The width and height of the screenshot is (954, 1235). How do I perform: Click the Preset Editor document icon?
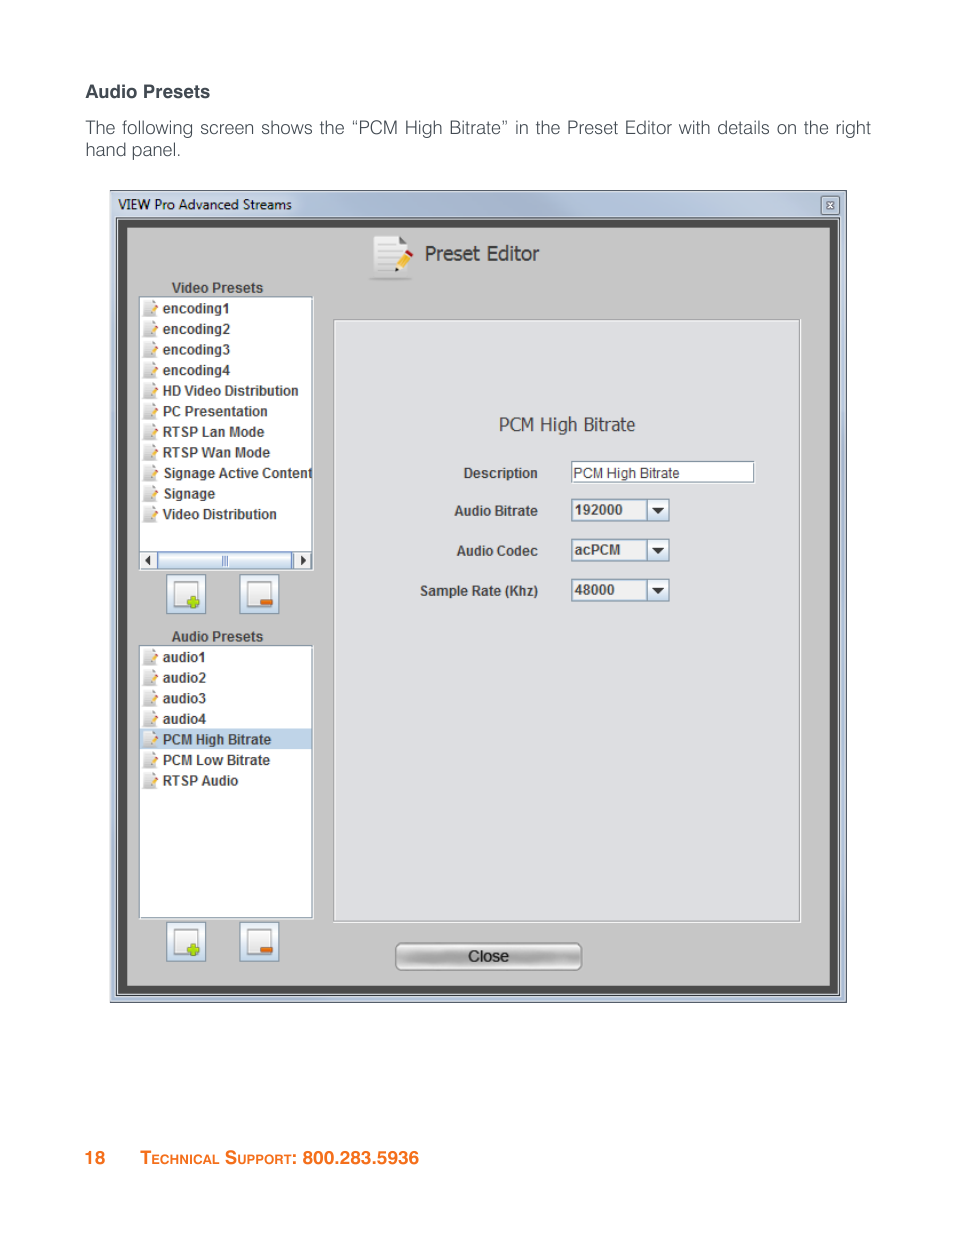392,256
